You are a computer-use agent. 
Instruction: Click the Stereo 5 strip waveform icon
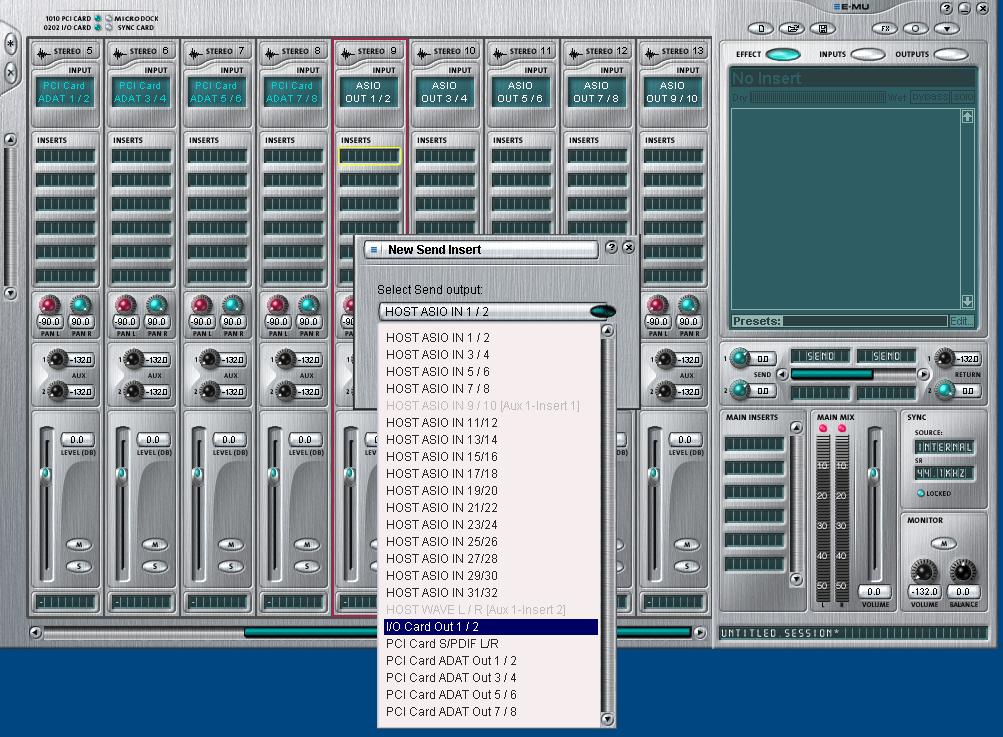pos(43,52)
